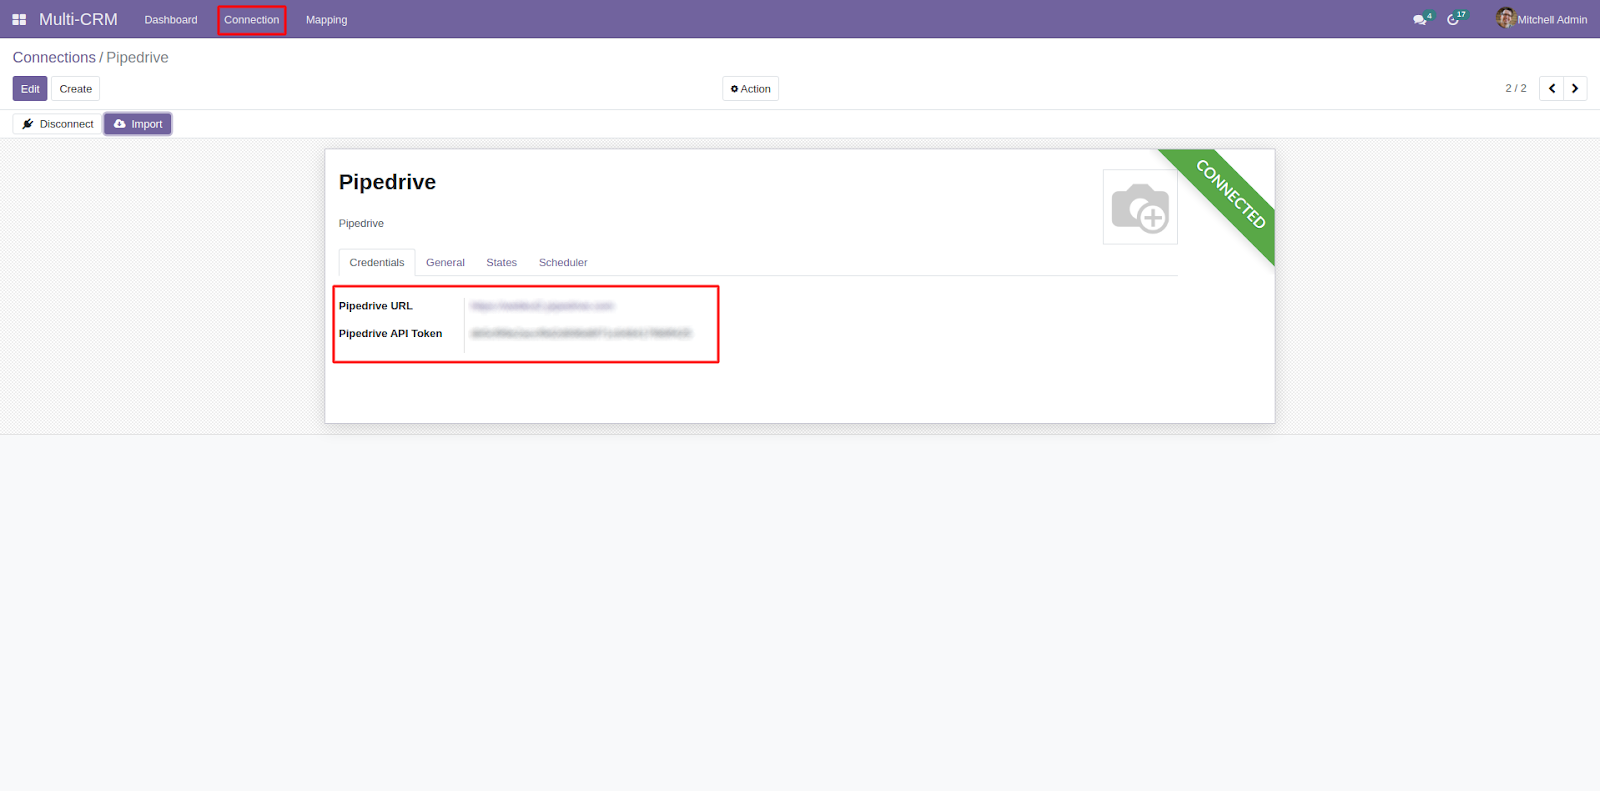This screenshot has height=791, width=1600.
Task: Go to next record arrow
Action: point(1575,89)
